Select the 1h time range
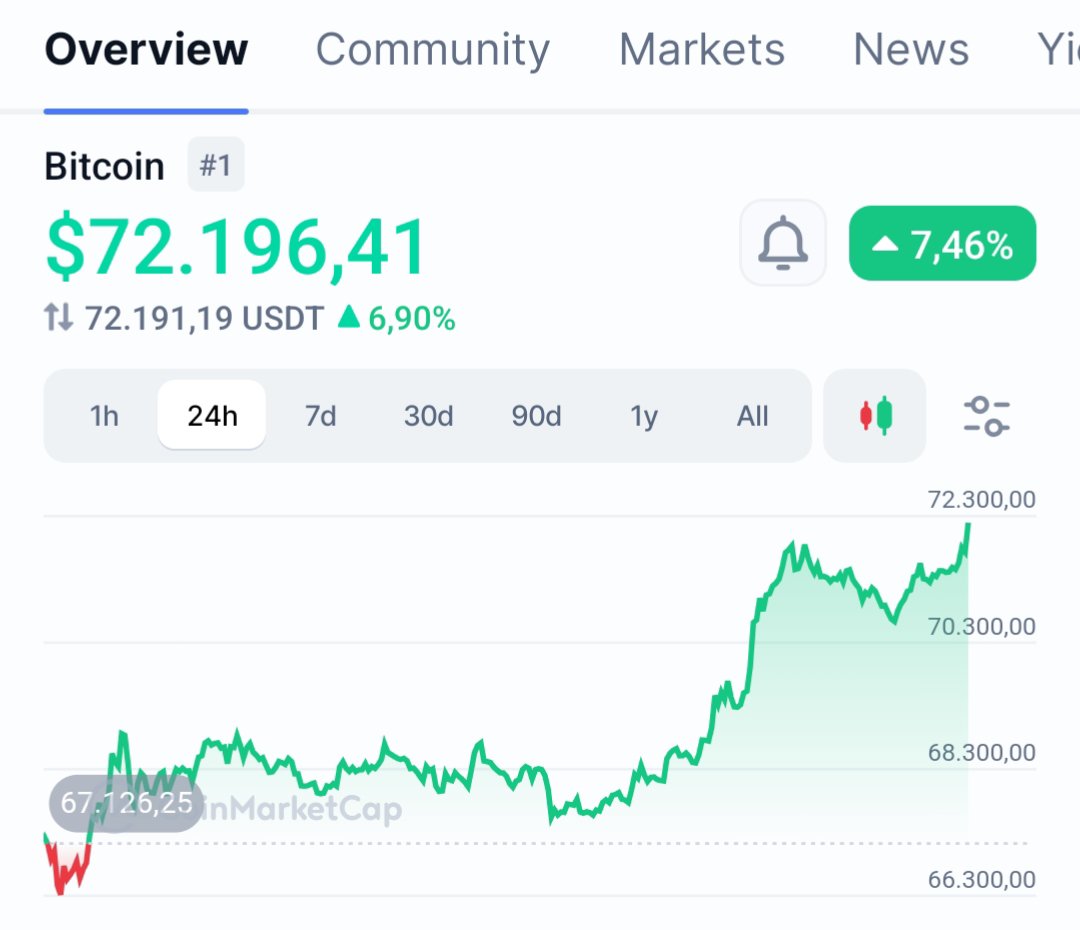 (x=104, y=416)
